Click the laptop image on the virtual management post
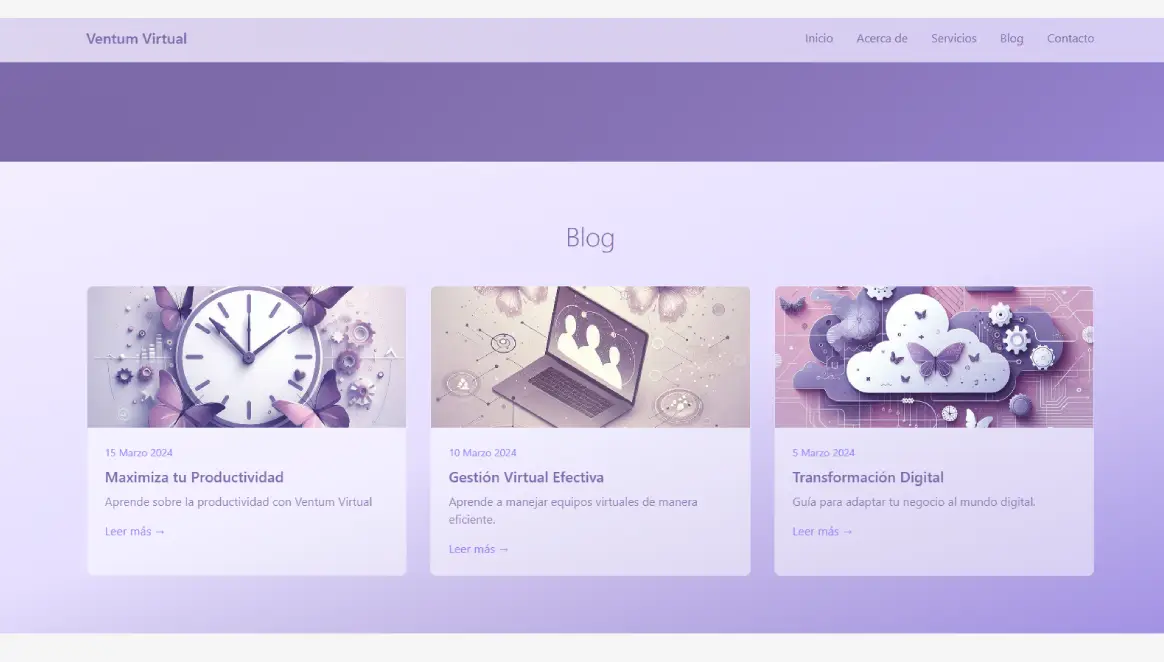The height and width of the screenshot is (662, 1164). point(590,356)
